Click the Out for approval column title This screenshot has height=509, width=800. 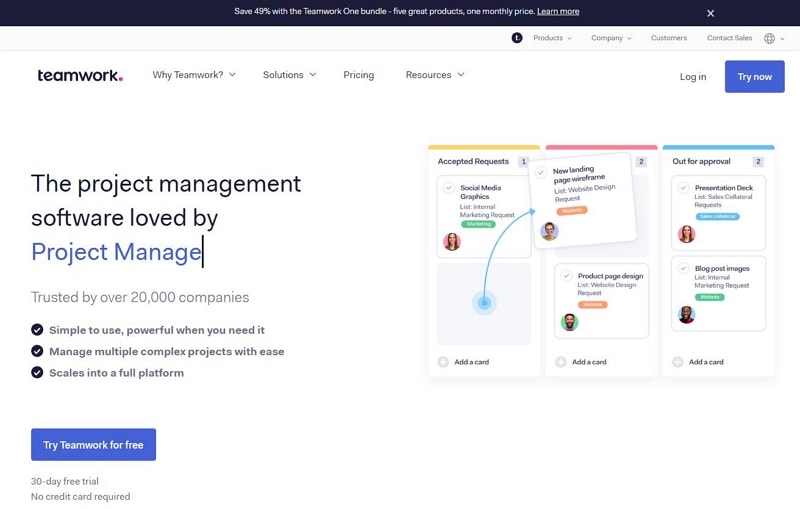pyautogui.click(x=701, y=161)
